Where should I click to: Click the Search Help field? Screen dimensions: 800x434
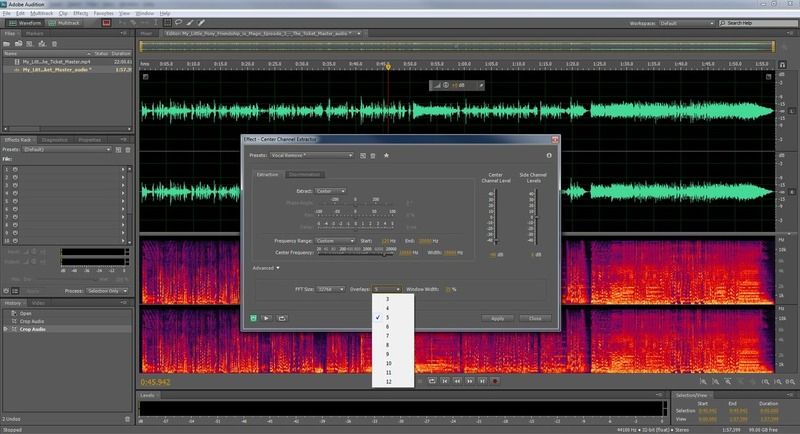(757, 23)
